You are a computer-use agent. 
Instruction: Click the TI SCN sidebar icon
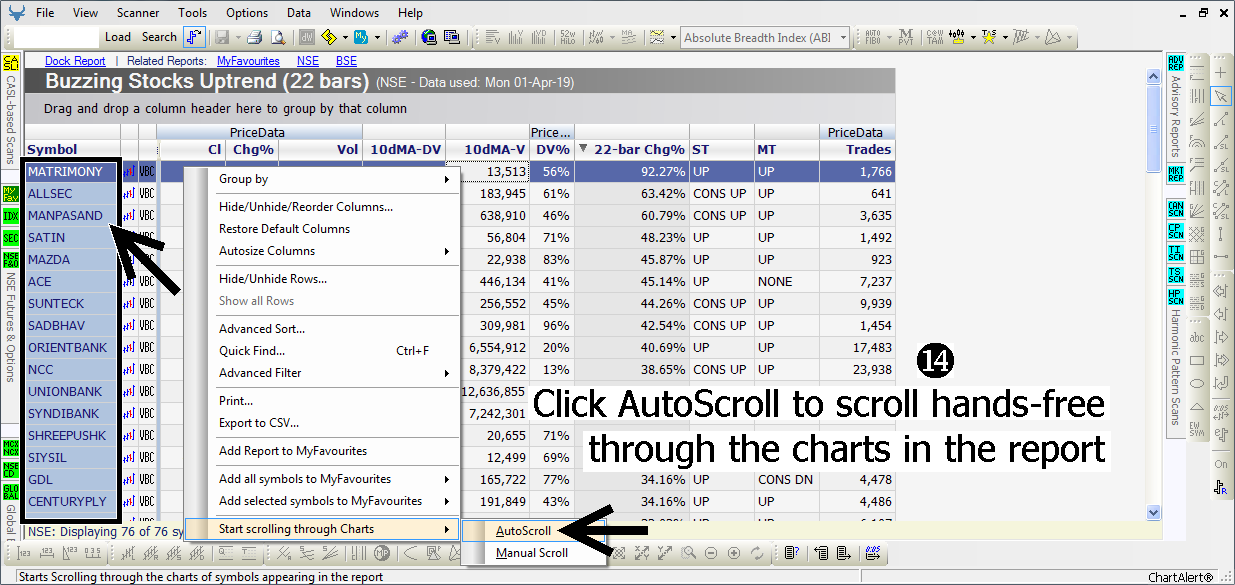point(1175,252)
